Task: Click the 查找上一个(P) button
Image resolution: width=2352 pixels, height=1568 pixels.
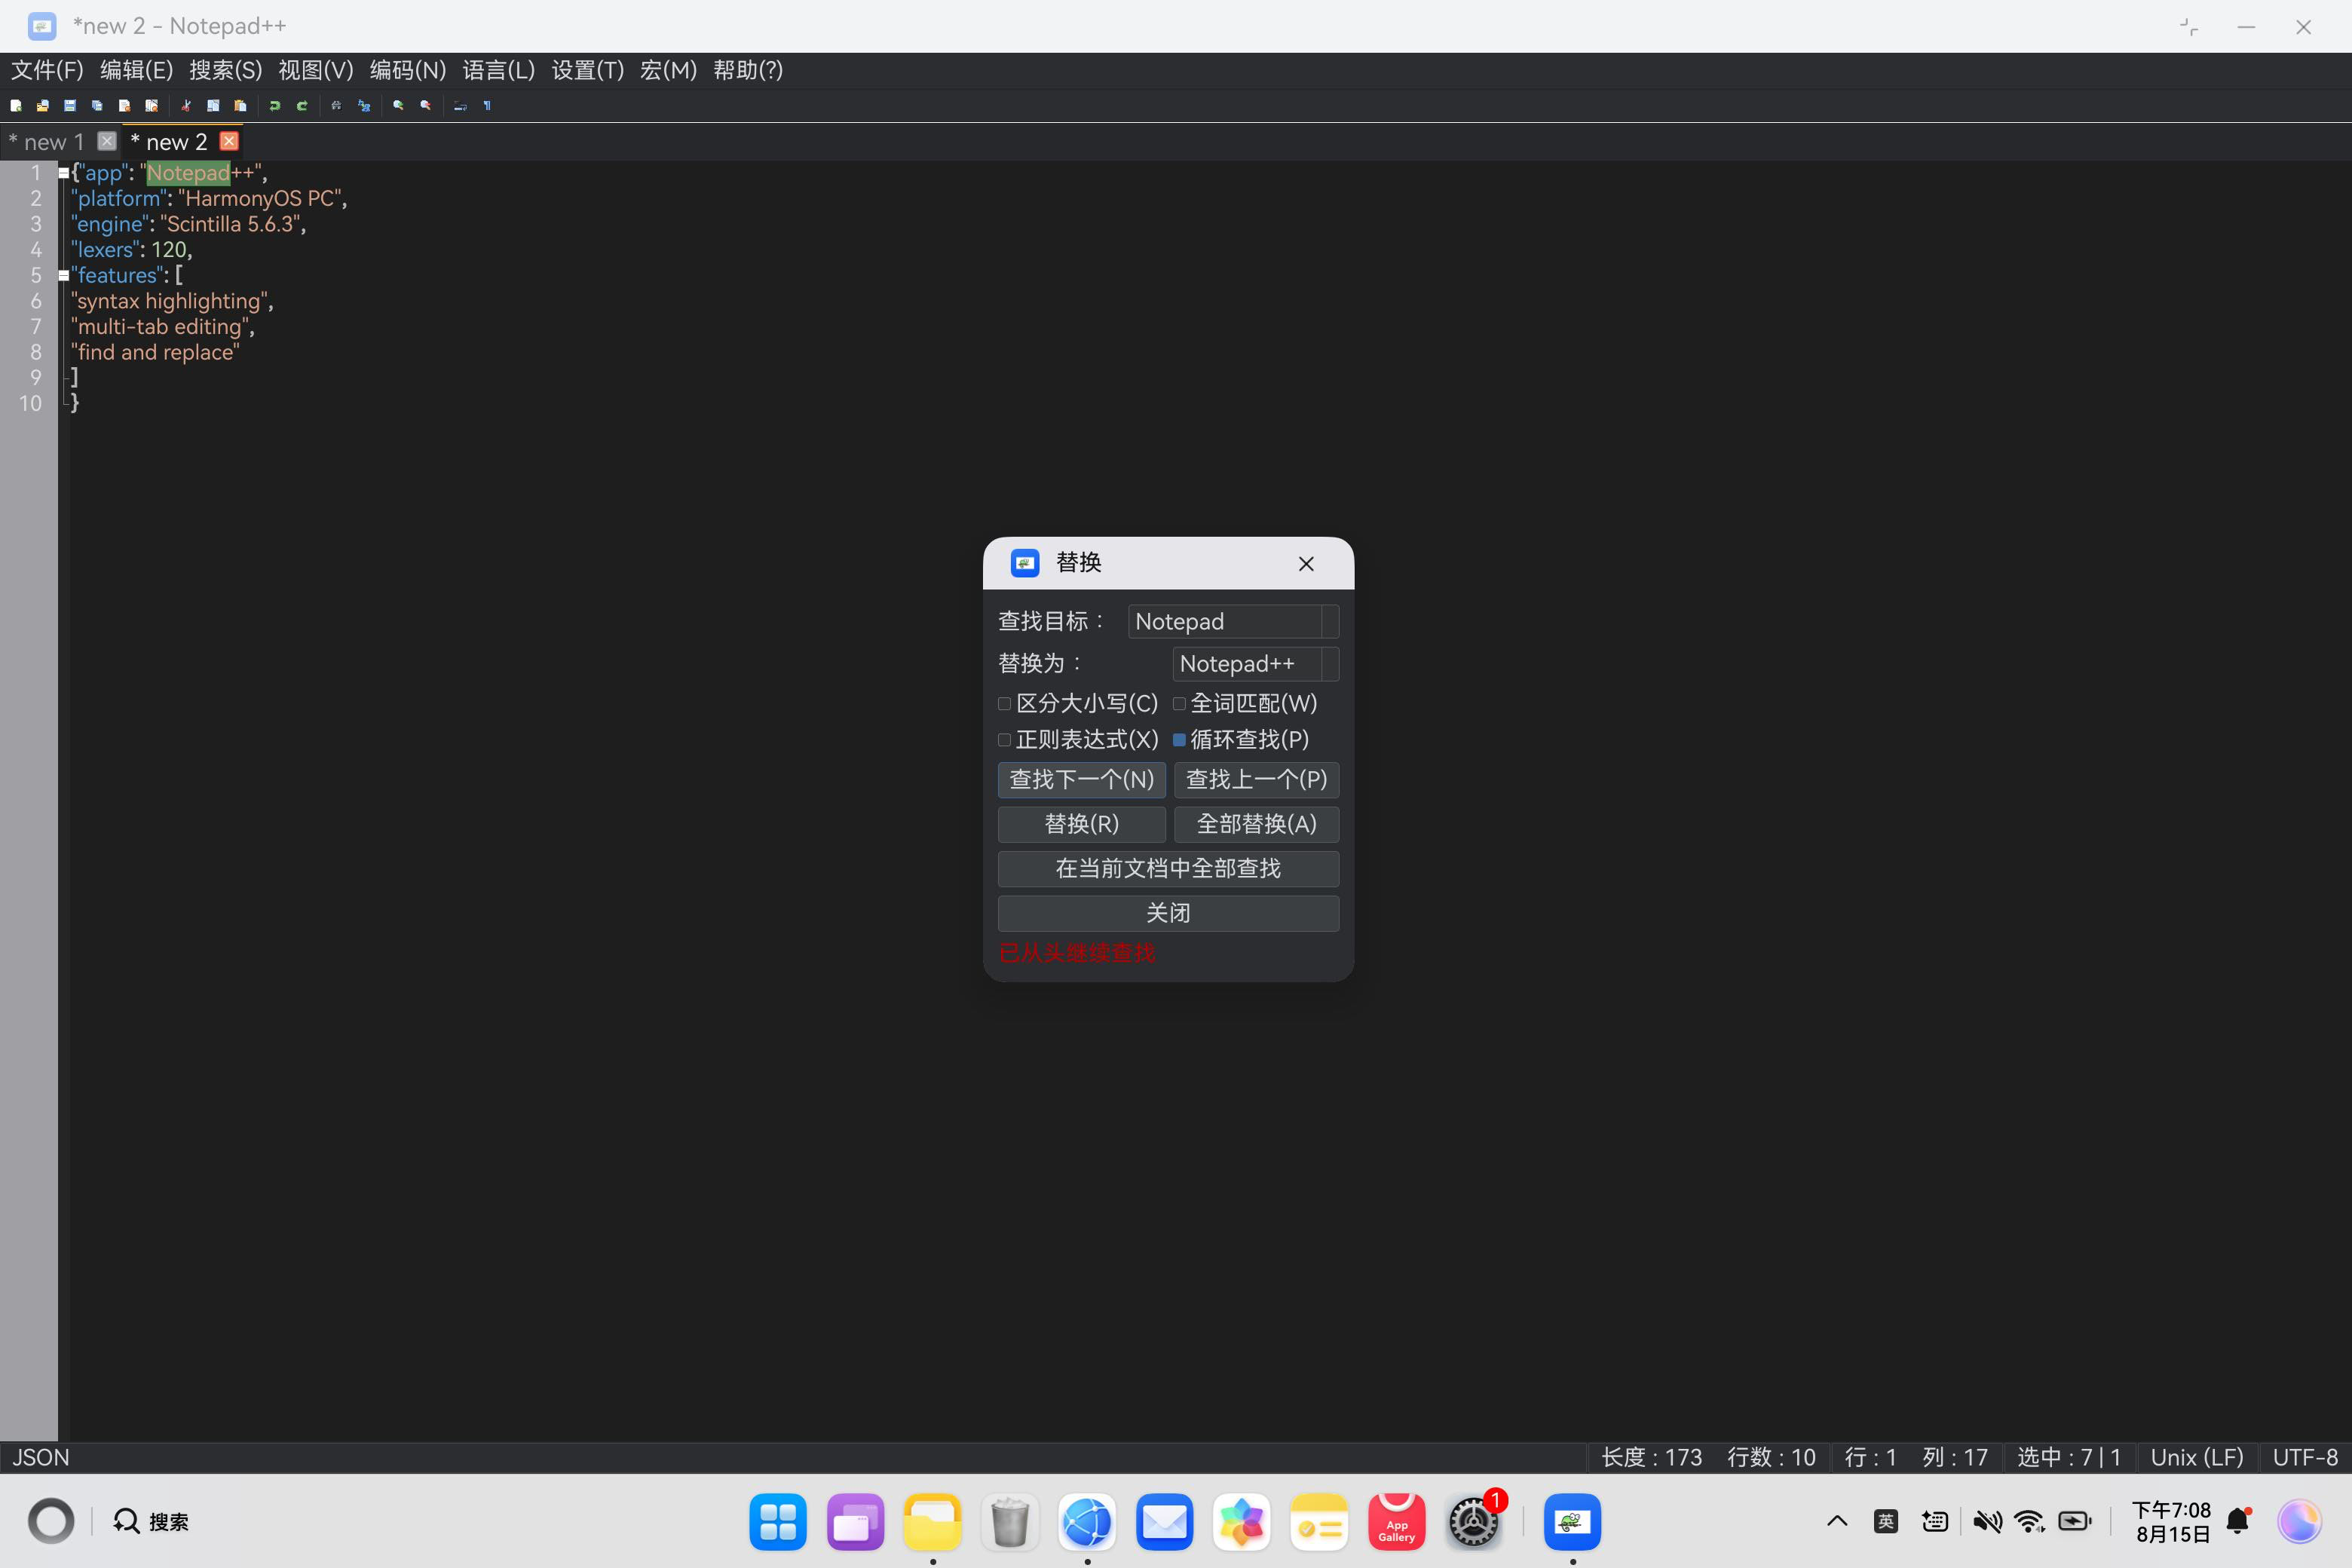Action: 1256,780
